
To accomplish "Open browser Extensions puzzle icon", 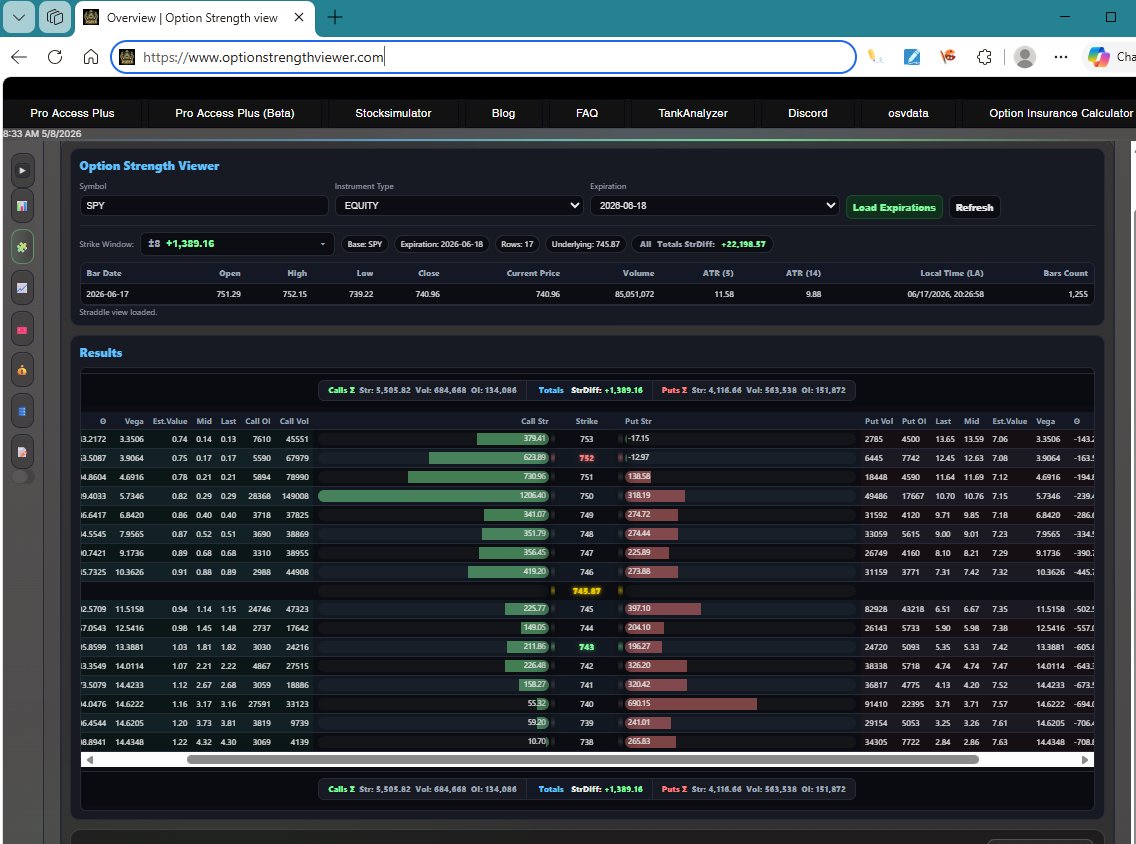I will click(x=984, y=57).
